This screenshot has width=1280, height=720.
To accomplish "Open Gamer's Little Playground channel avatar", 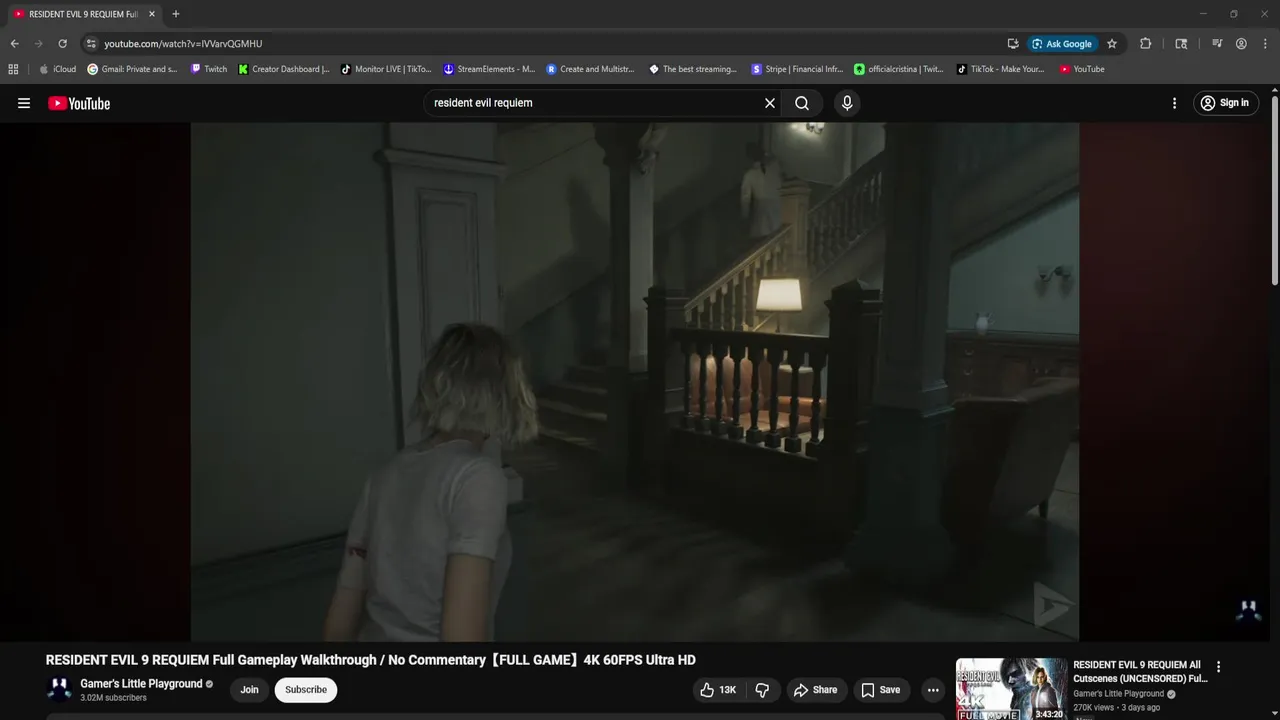I will coord(59,689).
